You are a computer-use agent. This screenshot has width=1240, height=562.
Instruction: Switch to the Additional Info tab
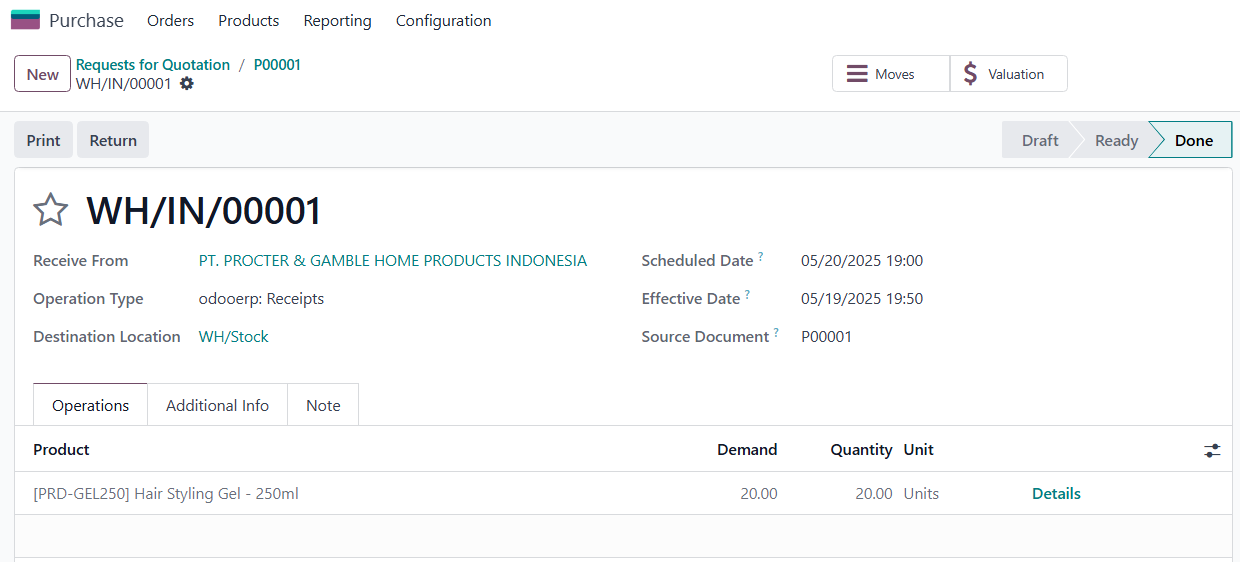(x=218, y=405)
